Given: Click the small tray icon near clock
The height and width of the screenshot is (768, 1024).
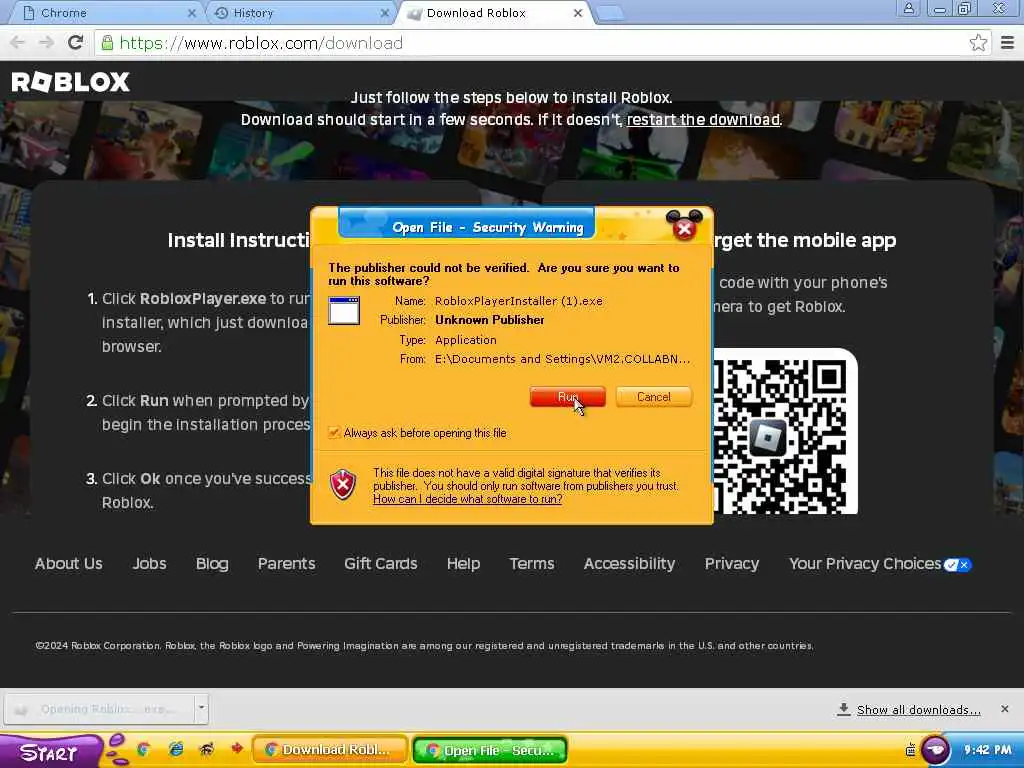Looking at the screenshot, I should pyautogui.click(x=910, y=750).
